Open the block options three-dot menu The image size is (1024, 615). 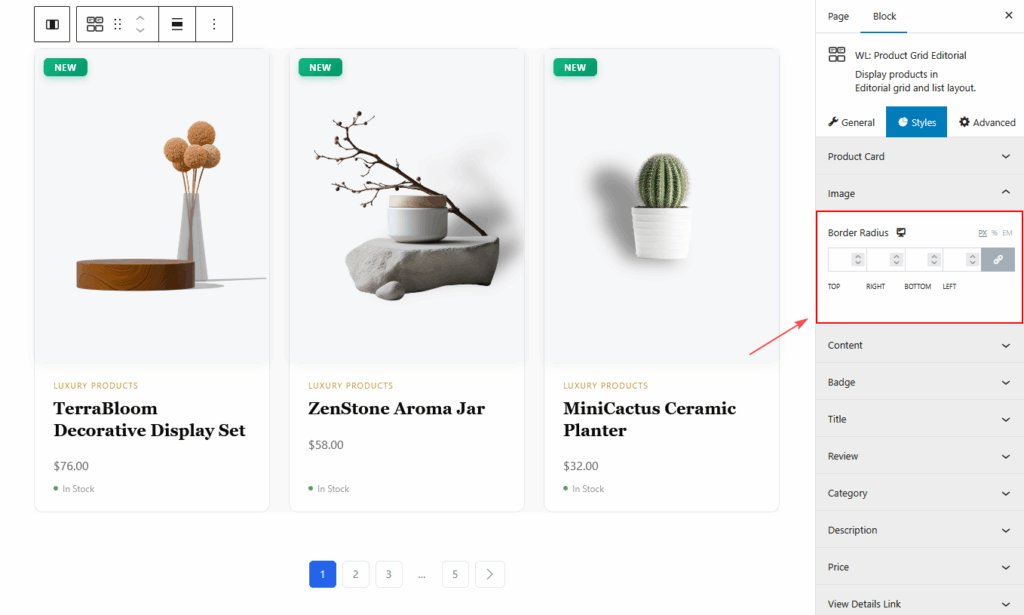point(214,24)
